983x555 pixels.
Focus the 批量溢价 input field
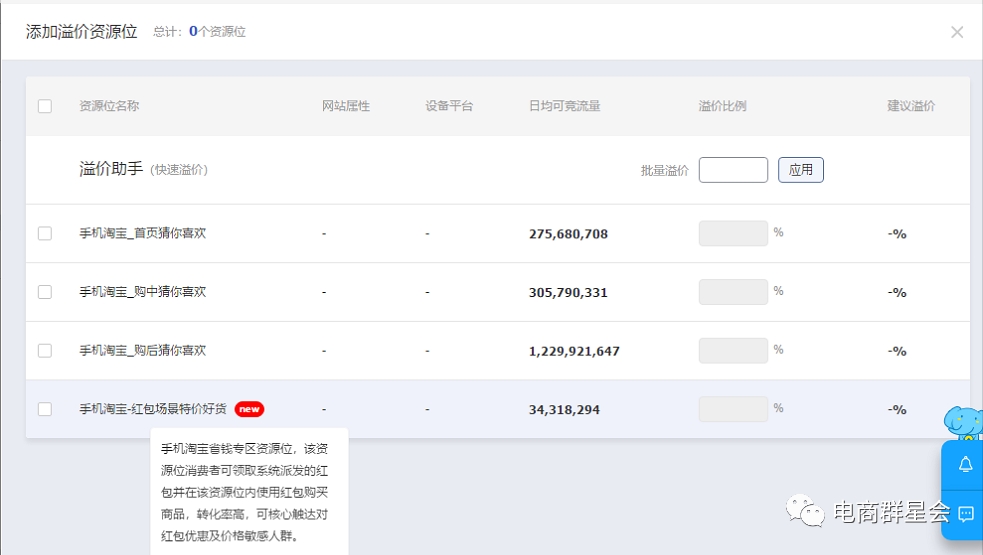tap(733, 170)
